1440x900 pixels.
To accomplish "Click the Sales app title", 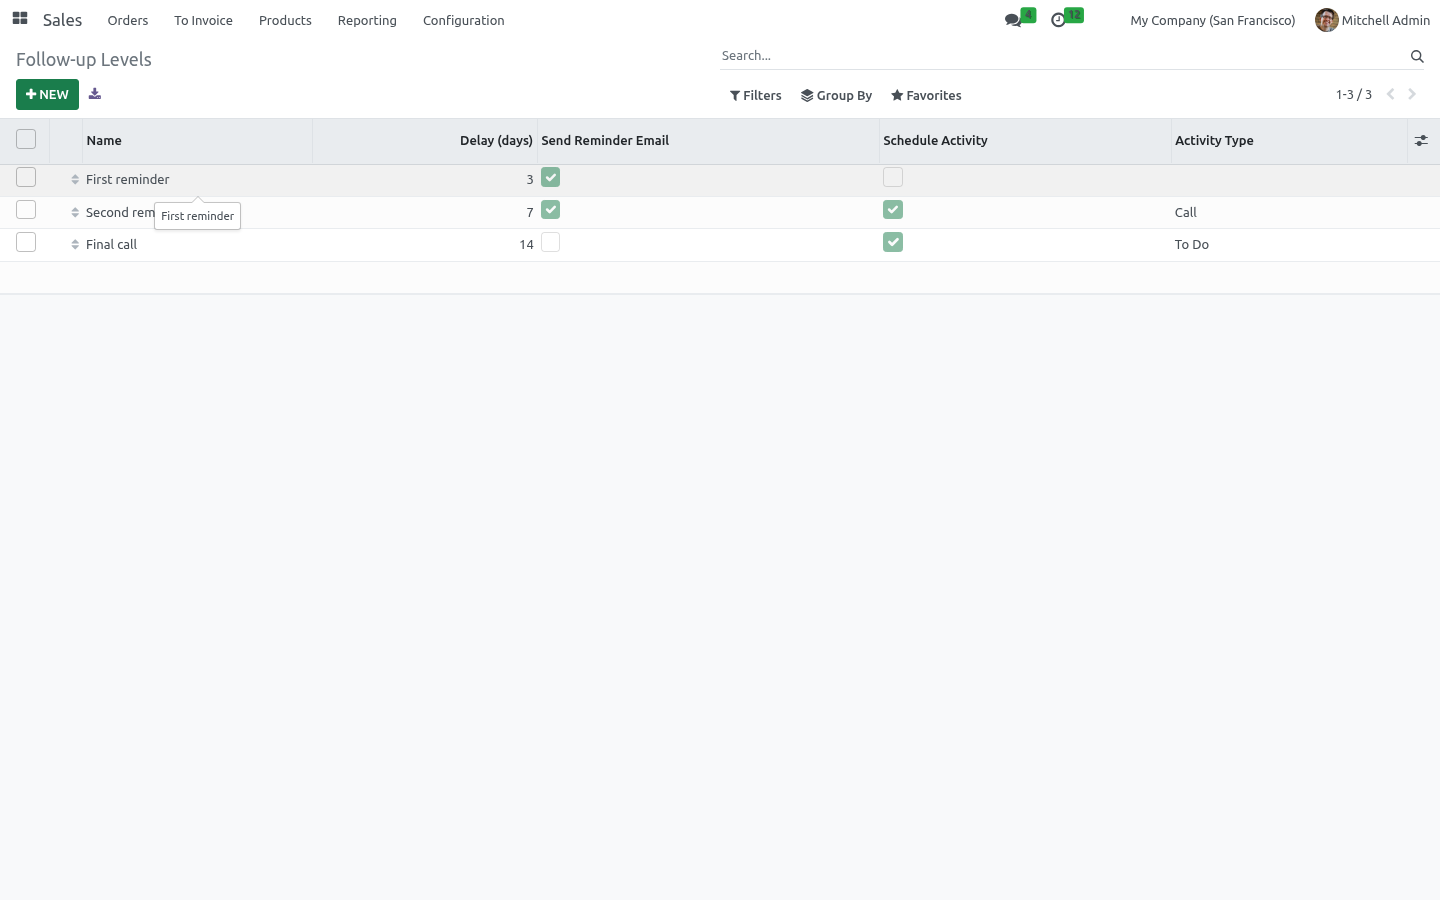I will [x=62, y=20].
